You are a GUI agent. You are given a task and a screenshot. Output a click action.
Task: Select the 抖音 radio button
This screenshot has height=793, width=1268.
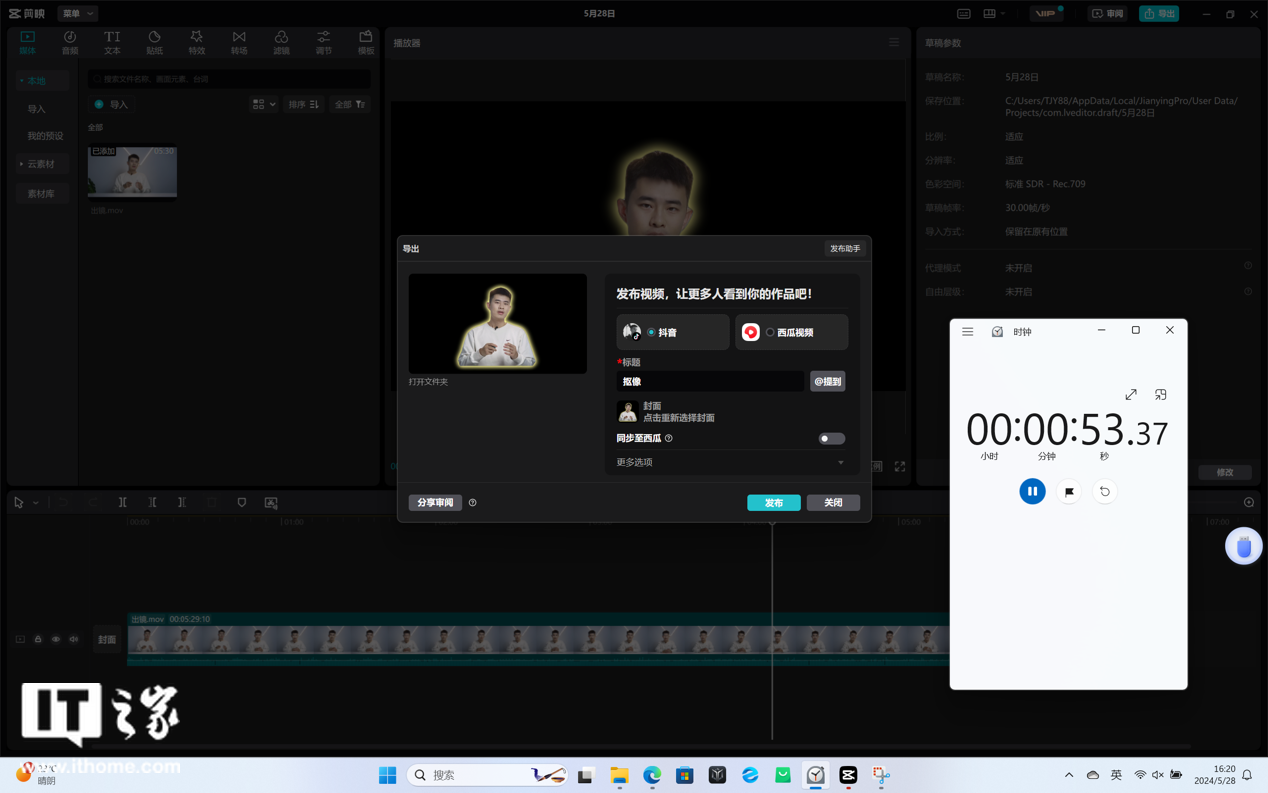[651, 332]
